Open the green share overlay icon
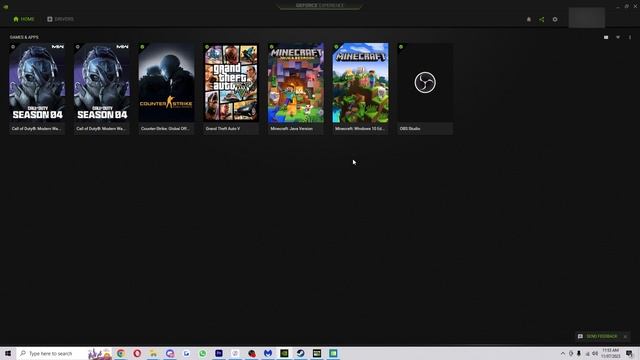Viewport: 640px width, 360px height. 542,19
